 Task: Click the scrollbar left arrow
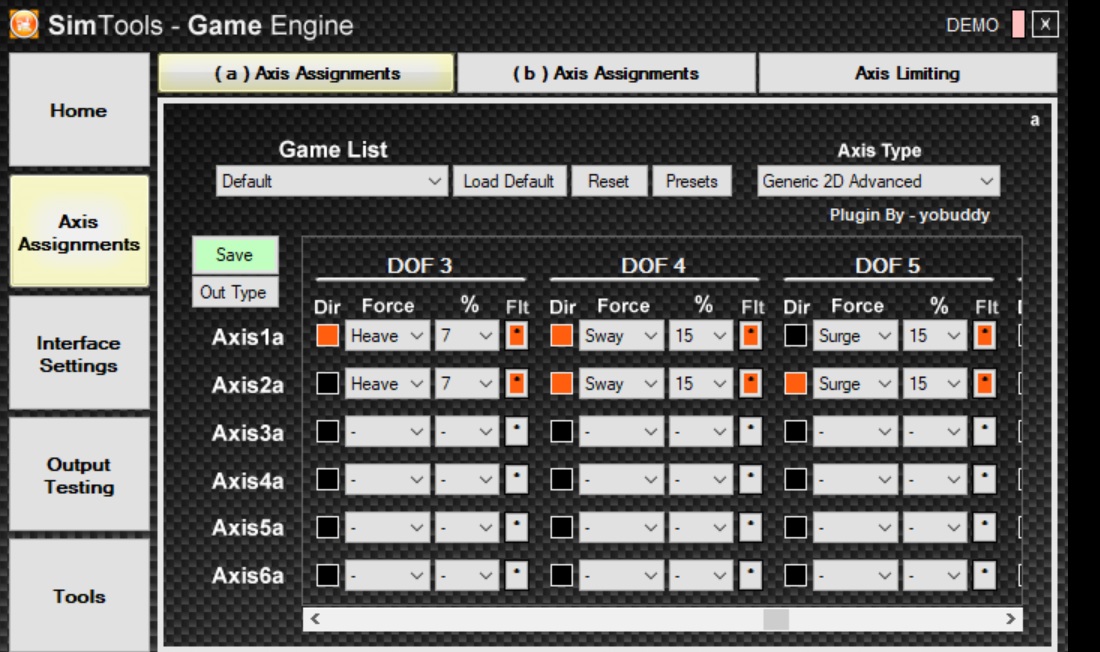(x=315, y=619)
